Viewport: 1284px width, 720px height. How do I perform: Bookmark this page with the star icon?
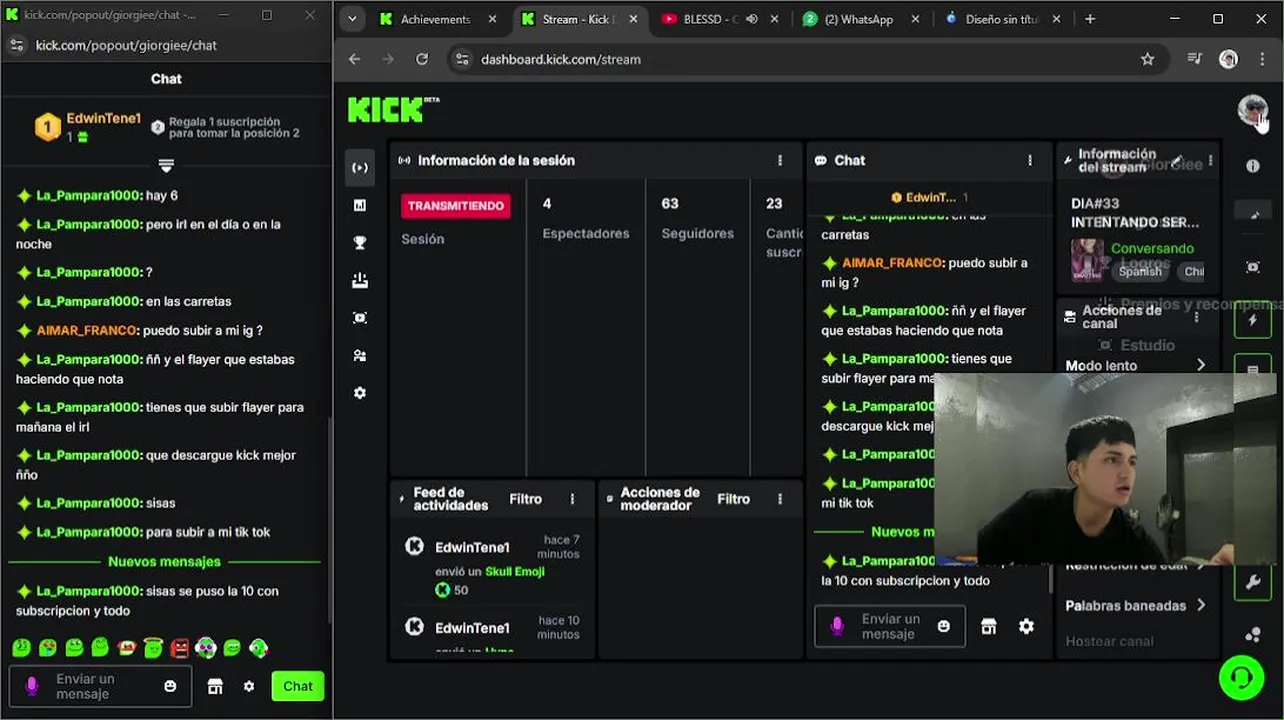coord(1147,59)
